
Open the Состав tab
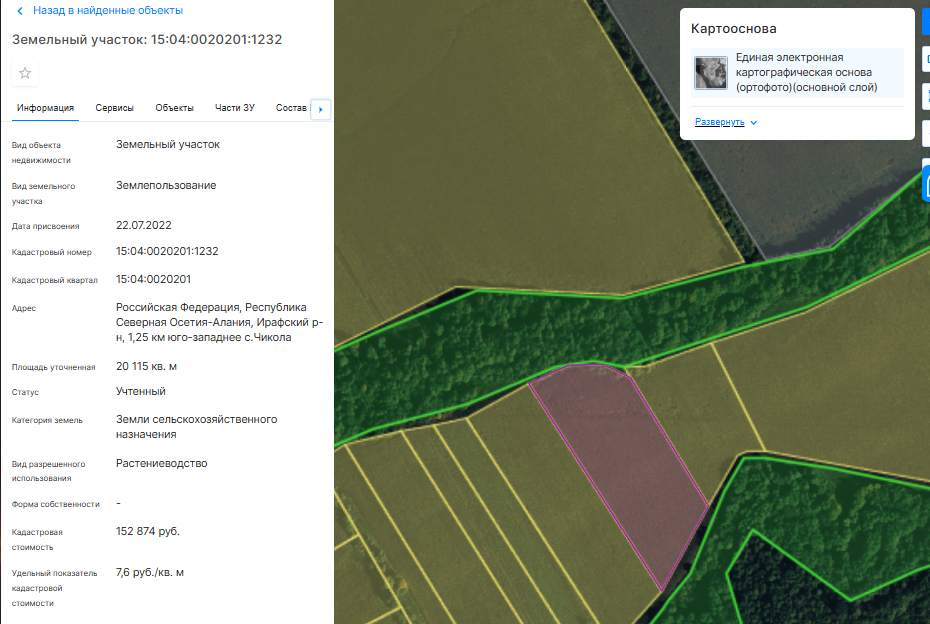(x=291, y=108)
